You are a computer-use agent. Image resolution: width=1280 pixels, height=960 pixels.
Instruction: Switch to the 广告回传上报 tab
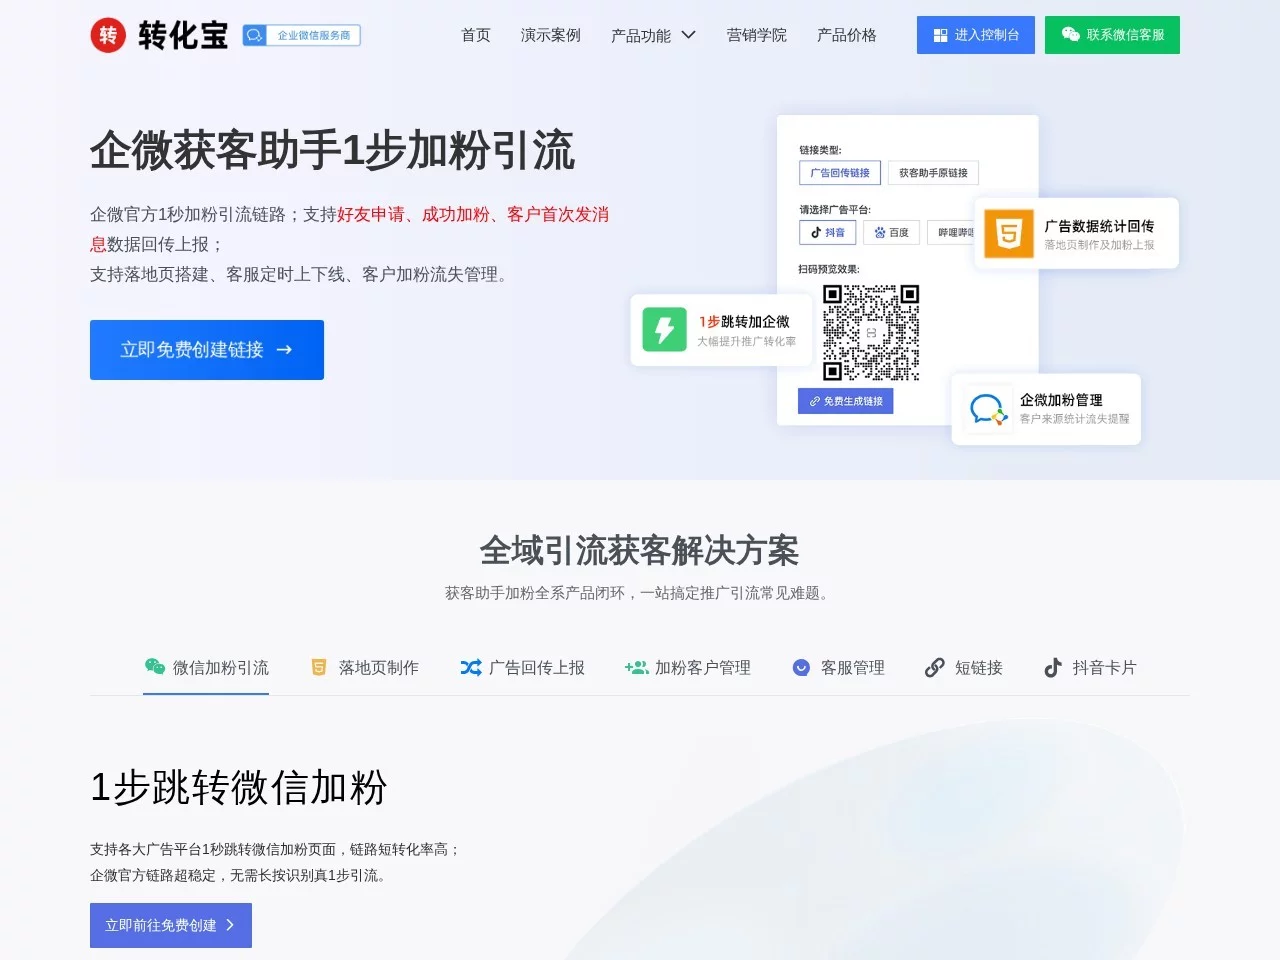pos(522,667)
